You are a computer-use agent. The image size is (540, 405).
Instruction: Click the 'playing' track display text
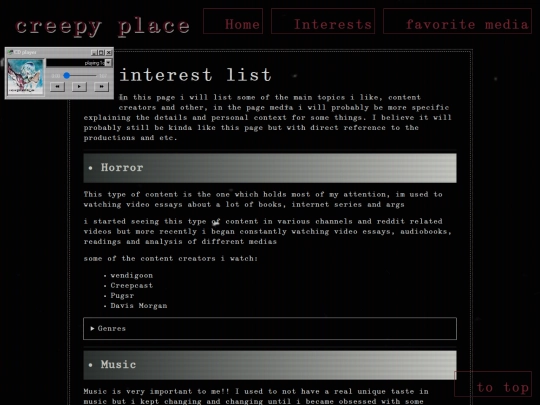[x=94, y=63]
